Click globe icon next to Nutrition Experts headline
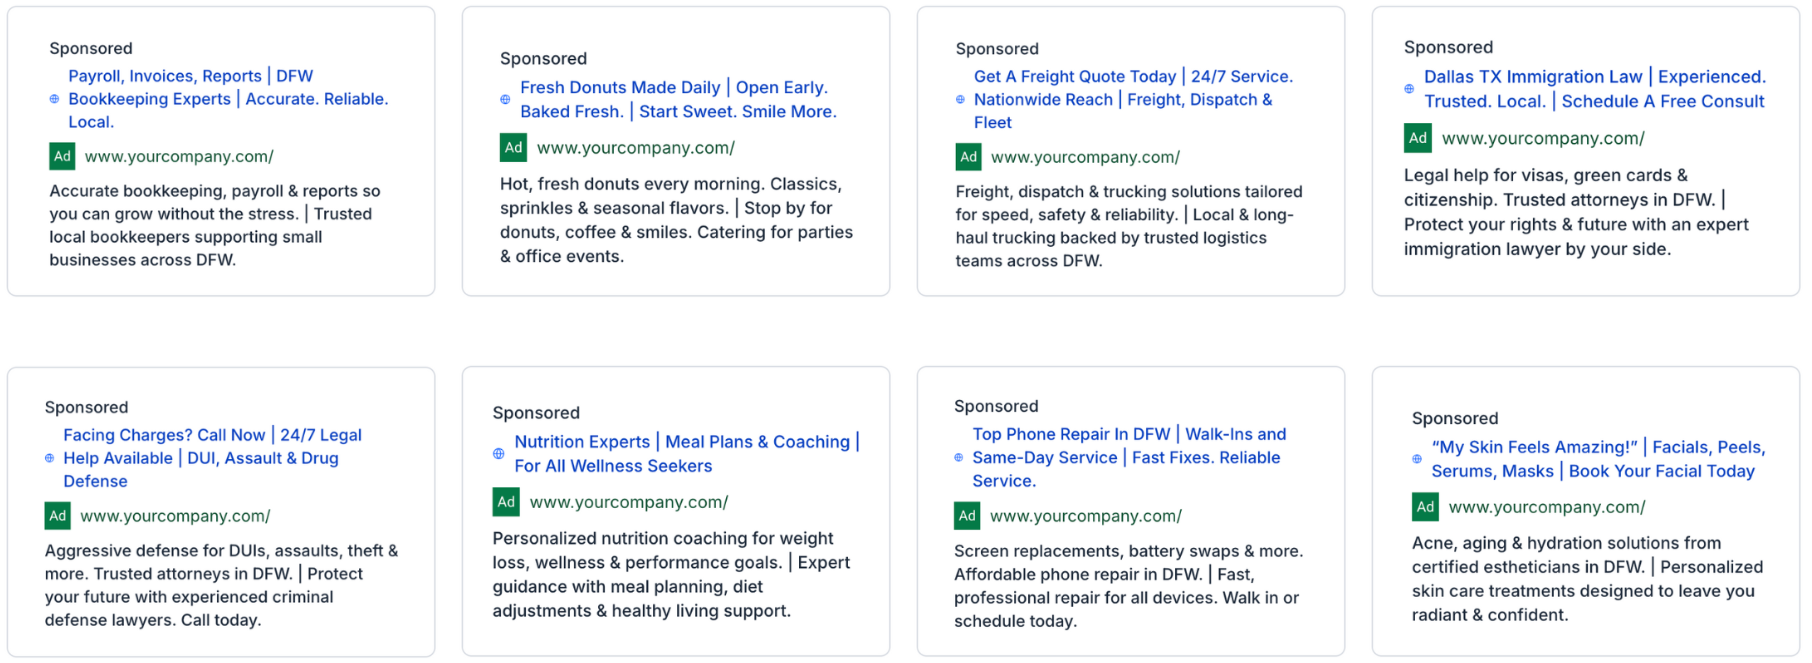Screen dimensions: 1812x663 pyautogui.click(x=498, y=454)
